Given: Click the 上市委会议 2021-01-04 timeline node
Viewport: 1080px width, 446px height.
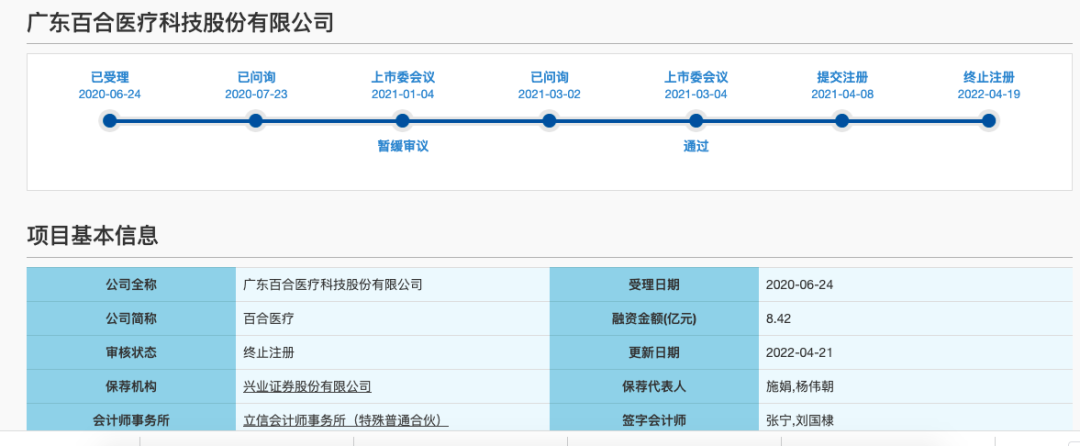Looking at the screenshot, I should coord(403,121).
